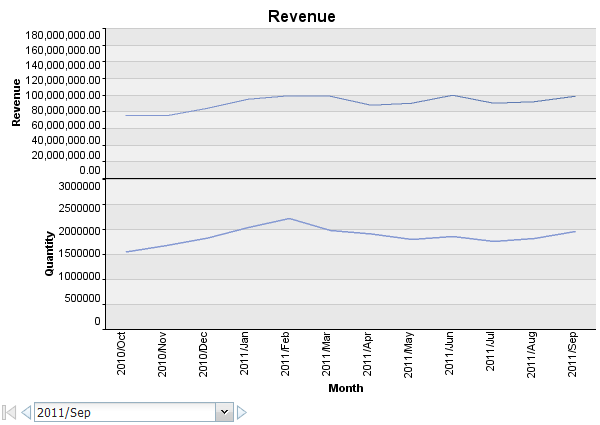Select the 2011/May axis label
The height and width of the screenshot is (425, 600).
(x=408, y=355)
